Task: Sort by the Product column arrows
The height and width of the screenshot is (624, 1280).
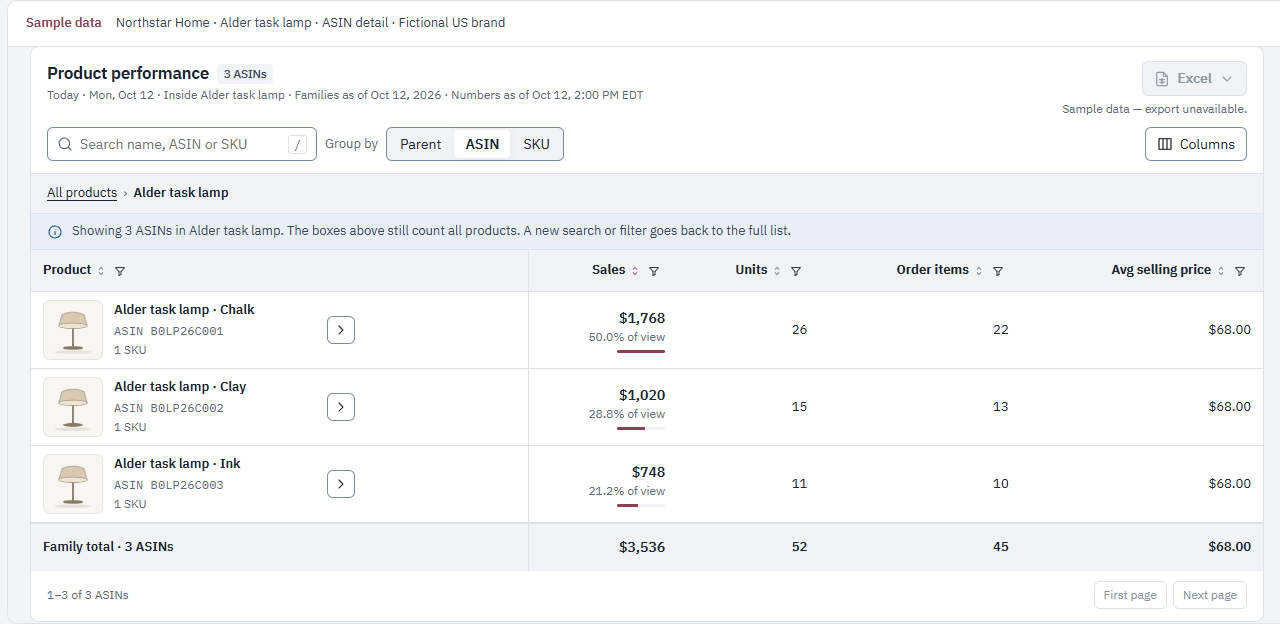Action: click(101, 270)
